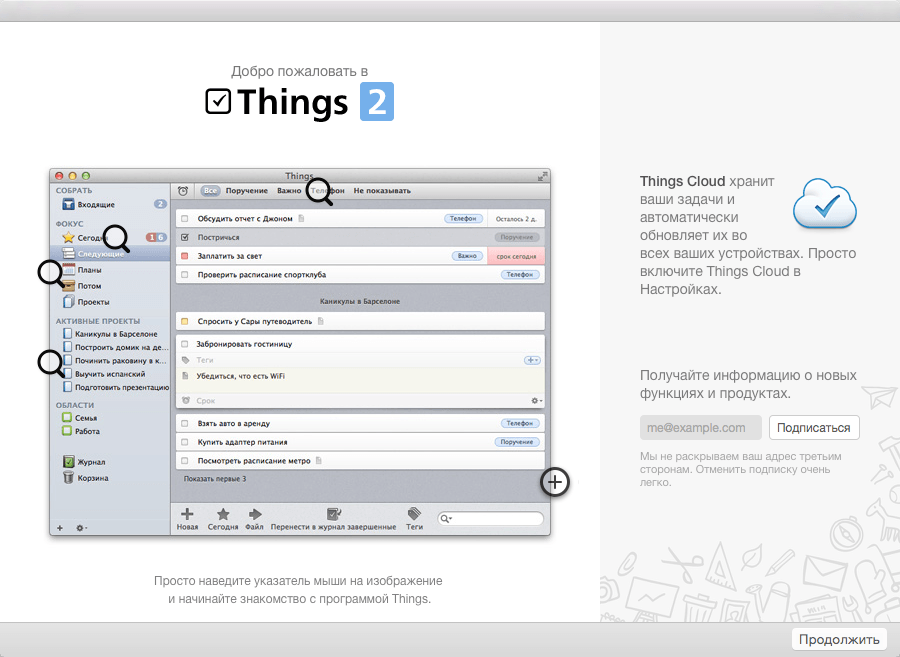Toggle the yellow checkbox for Спросить у Сары путеводитель

pyautogui.click(x=185, y=321)
